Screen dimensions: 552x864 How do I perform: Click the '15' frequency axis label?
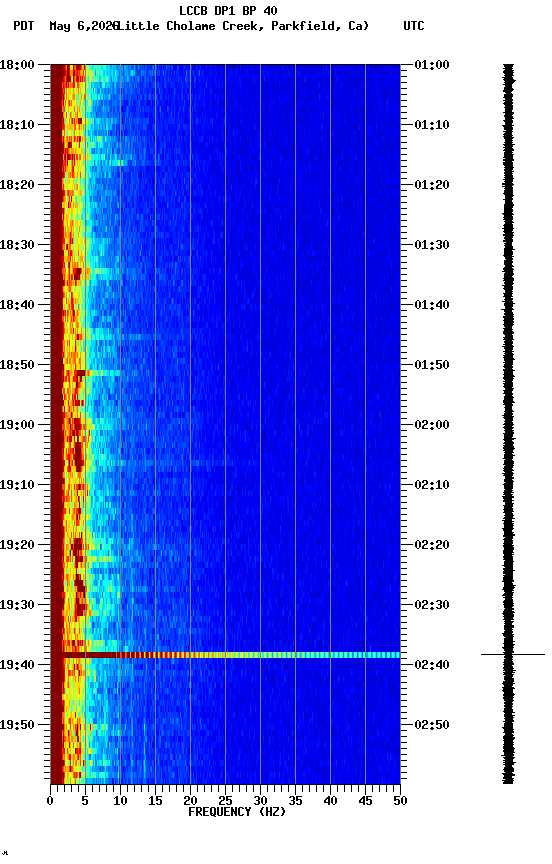pos(155,801)
